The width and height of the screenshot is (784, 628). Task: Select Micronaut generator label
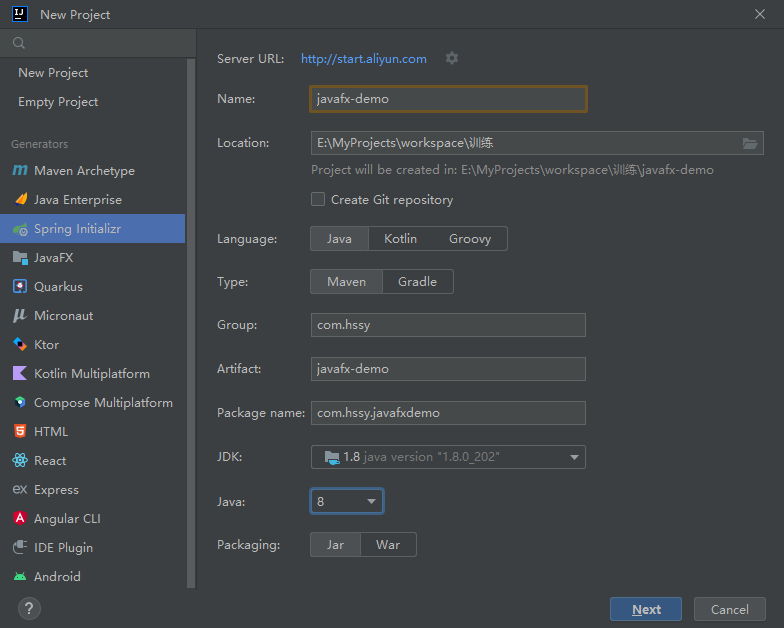click(64, 316)
